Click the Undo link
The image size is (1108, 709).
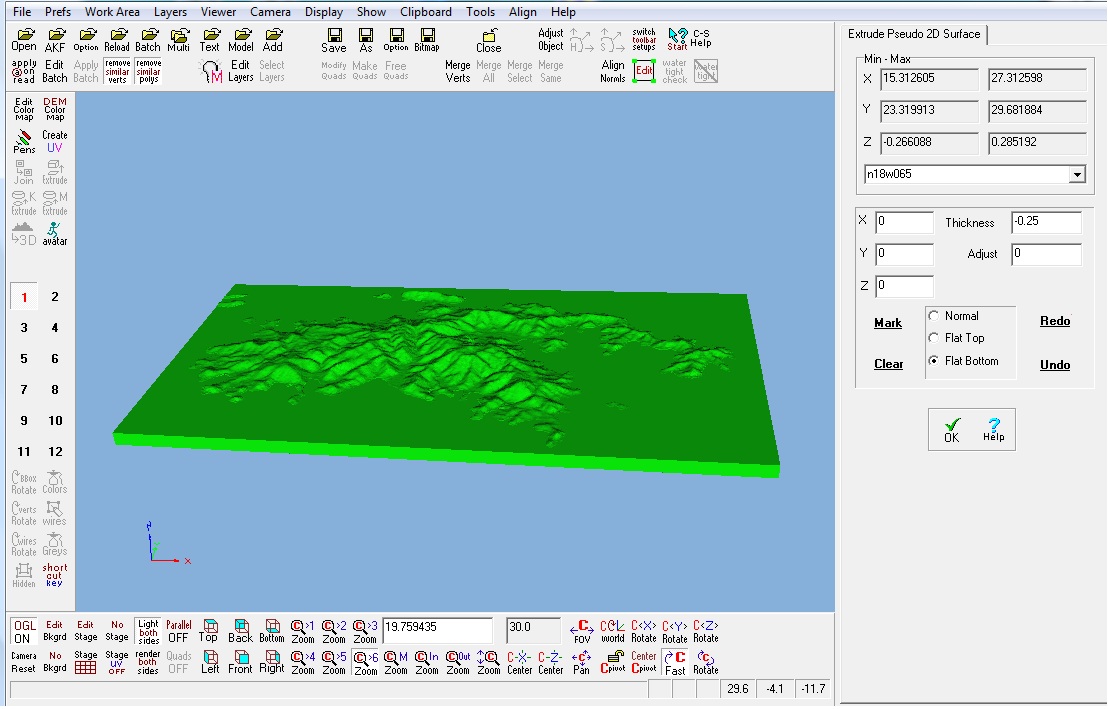click(x=1054, y=365)
